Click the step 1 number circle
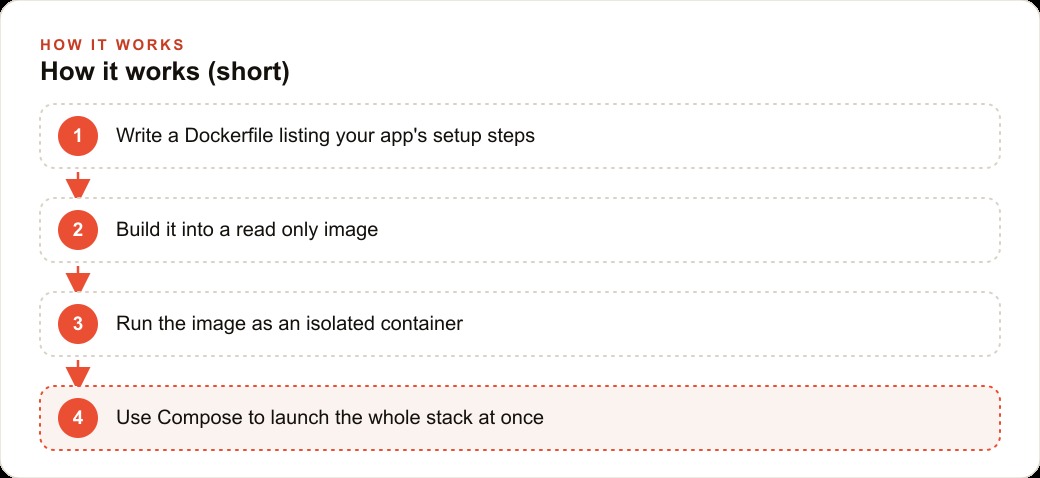1040x478 pixels. [78, 136]
